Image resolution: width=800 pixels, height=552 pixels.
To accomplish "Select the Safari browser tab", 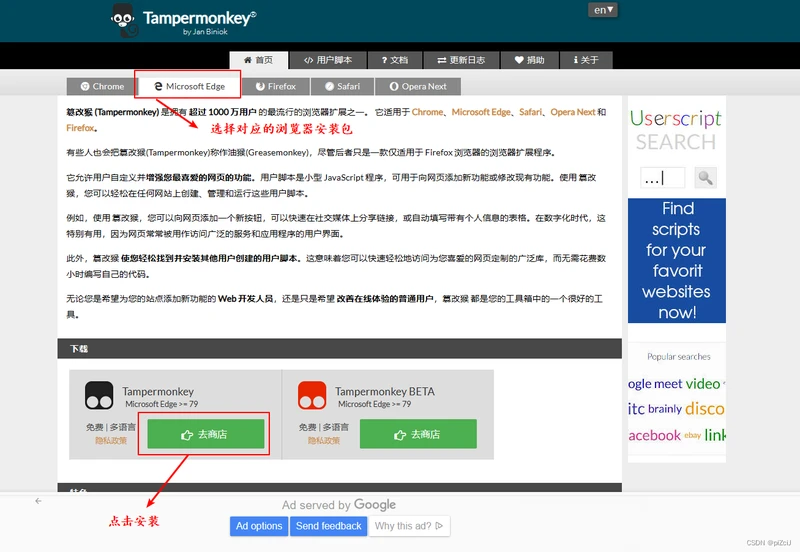I will pos(342,86).
